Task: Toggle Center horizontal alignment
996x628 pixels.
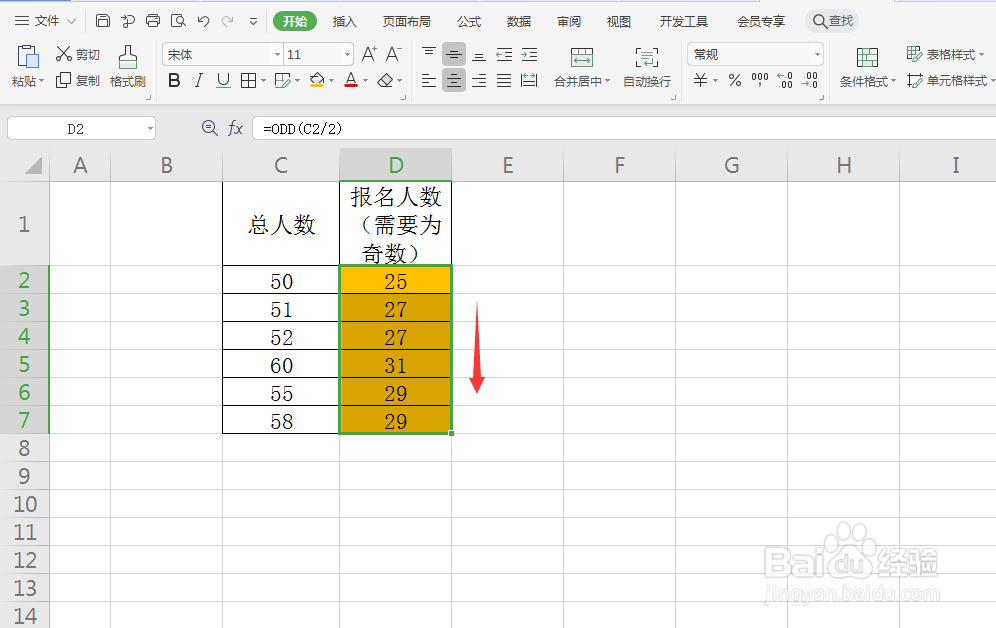Action: pyautogui.click(x=454, y=80)
